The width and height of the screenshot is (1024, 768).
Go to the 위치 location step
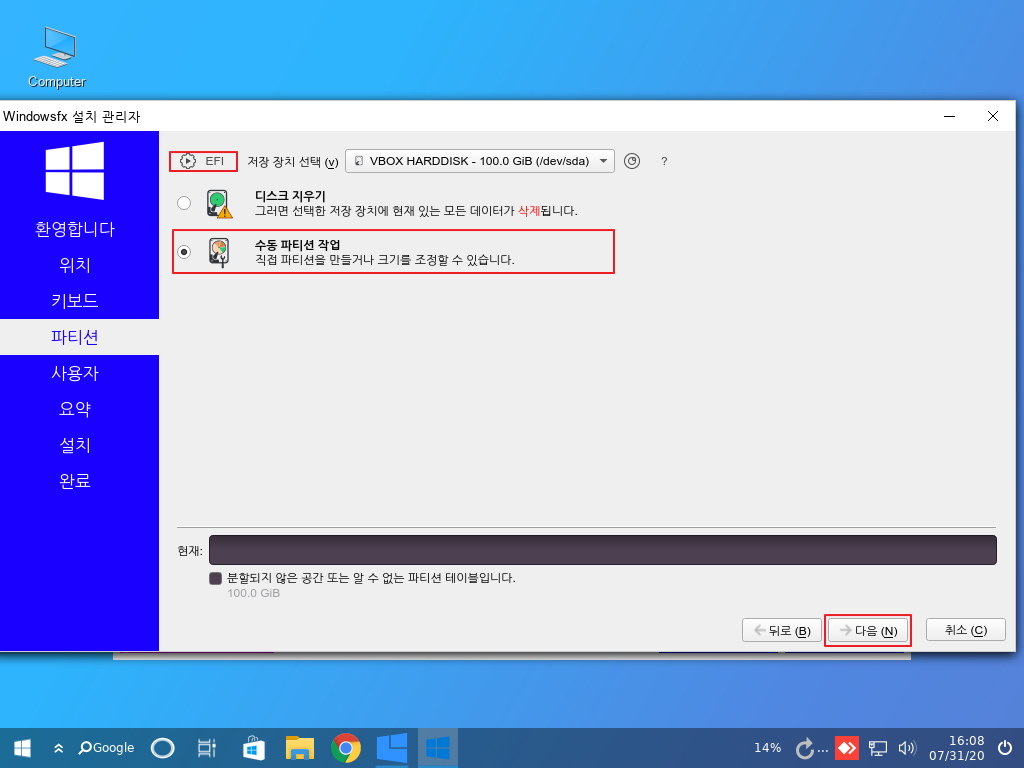(x=75, y=265)
